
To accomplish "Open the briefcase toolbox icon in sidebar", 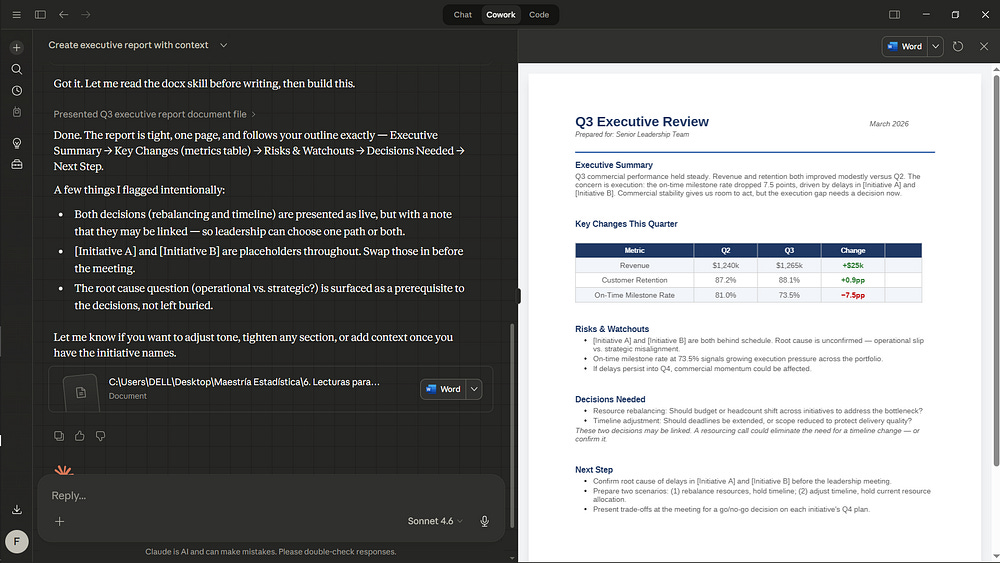I will [x=17, y=165].
